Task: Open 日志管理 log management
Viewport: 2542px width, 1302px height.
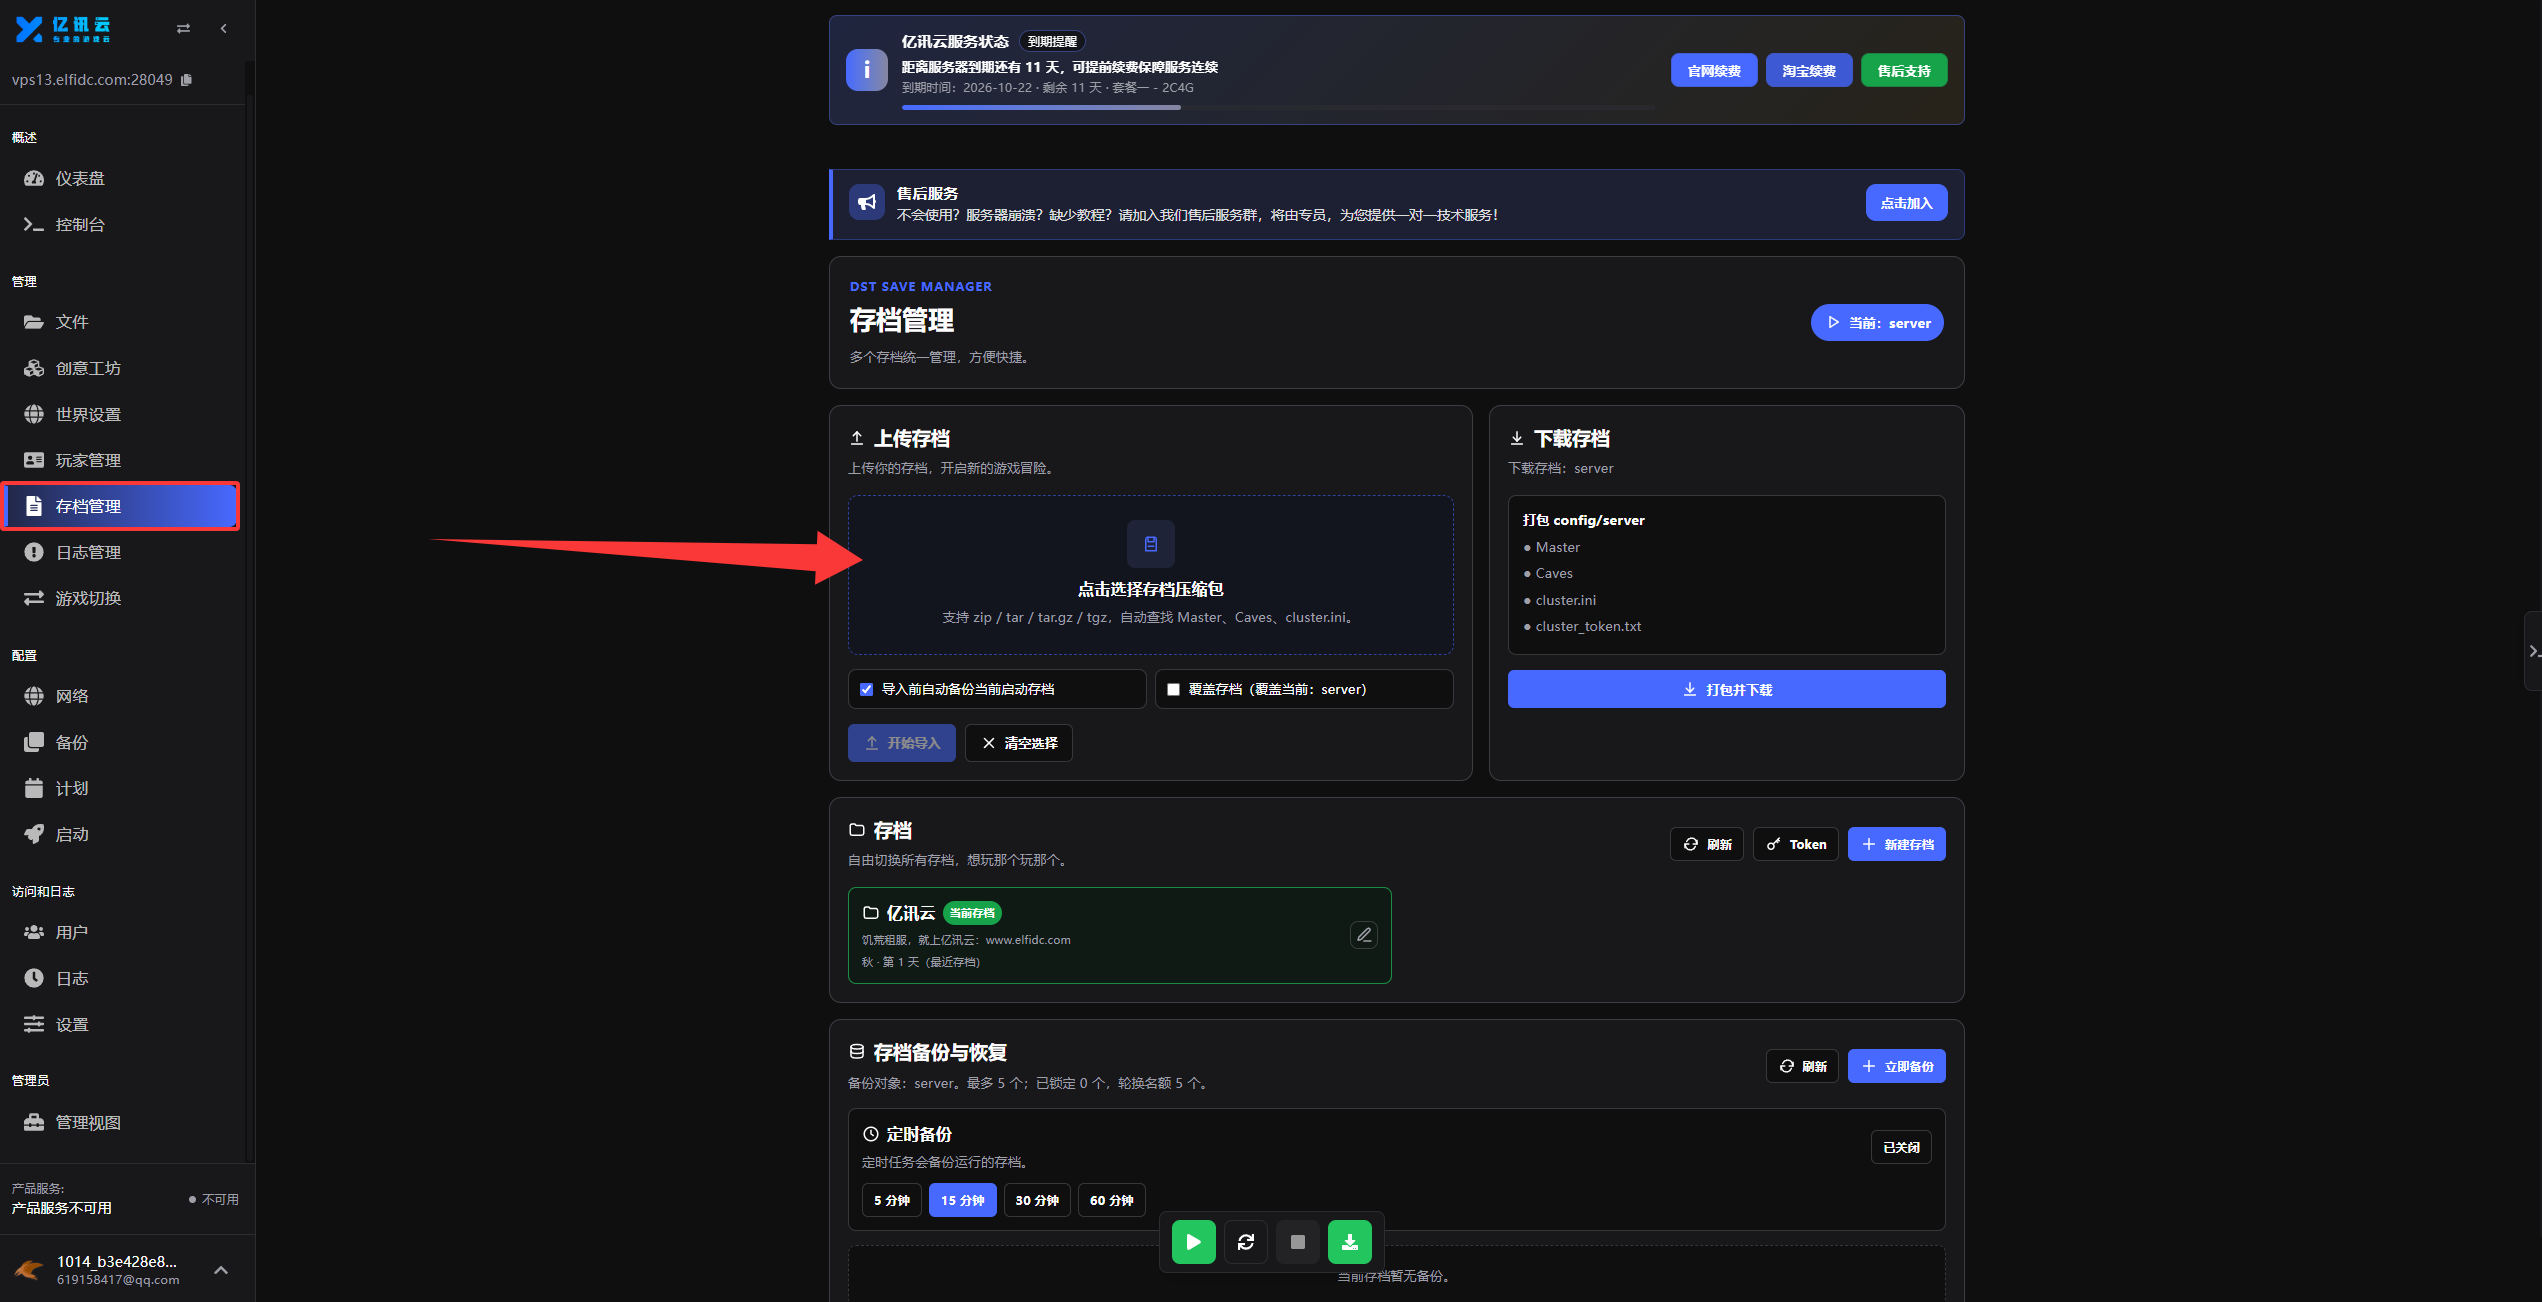Action: (x=120, y=552)
